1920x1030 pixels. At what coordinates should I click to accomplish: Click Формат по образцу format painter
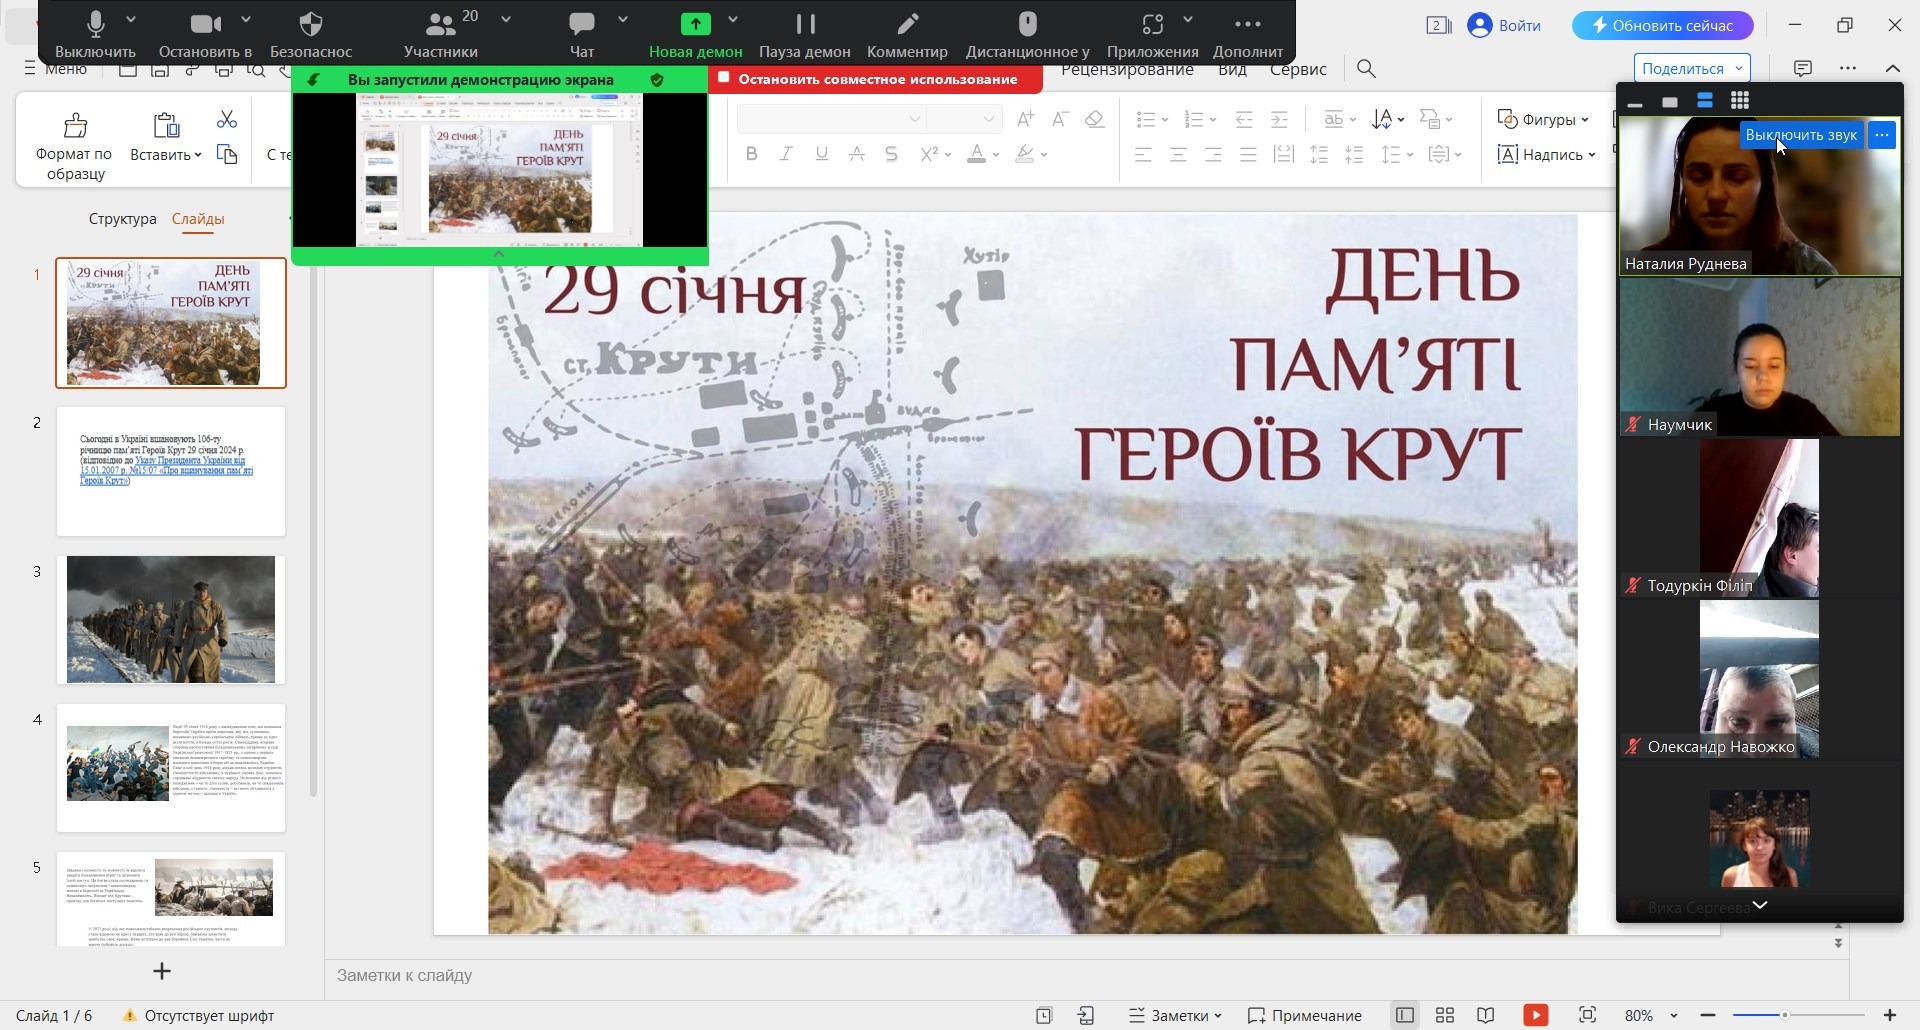coord(74,146)
